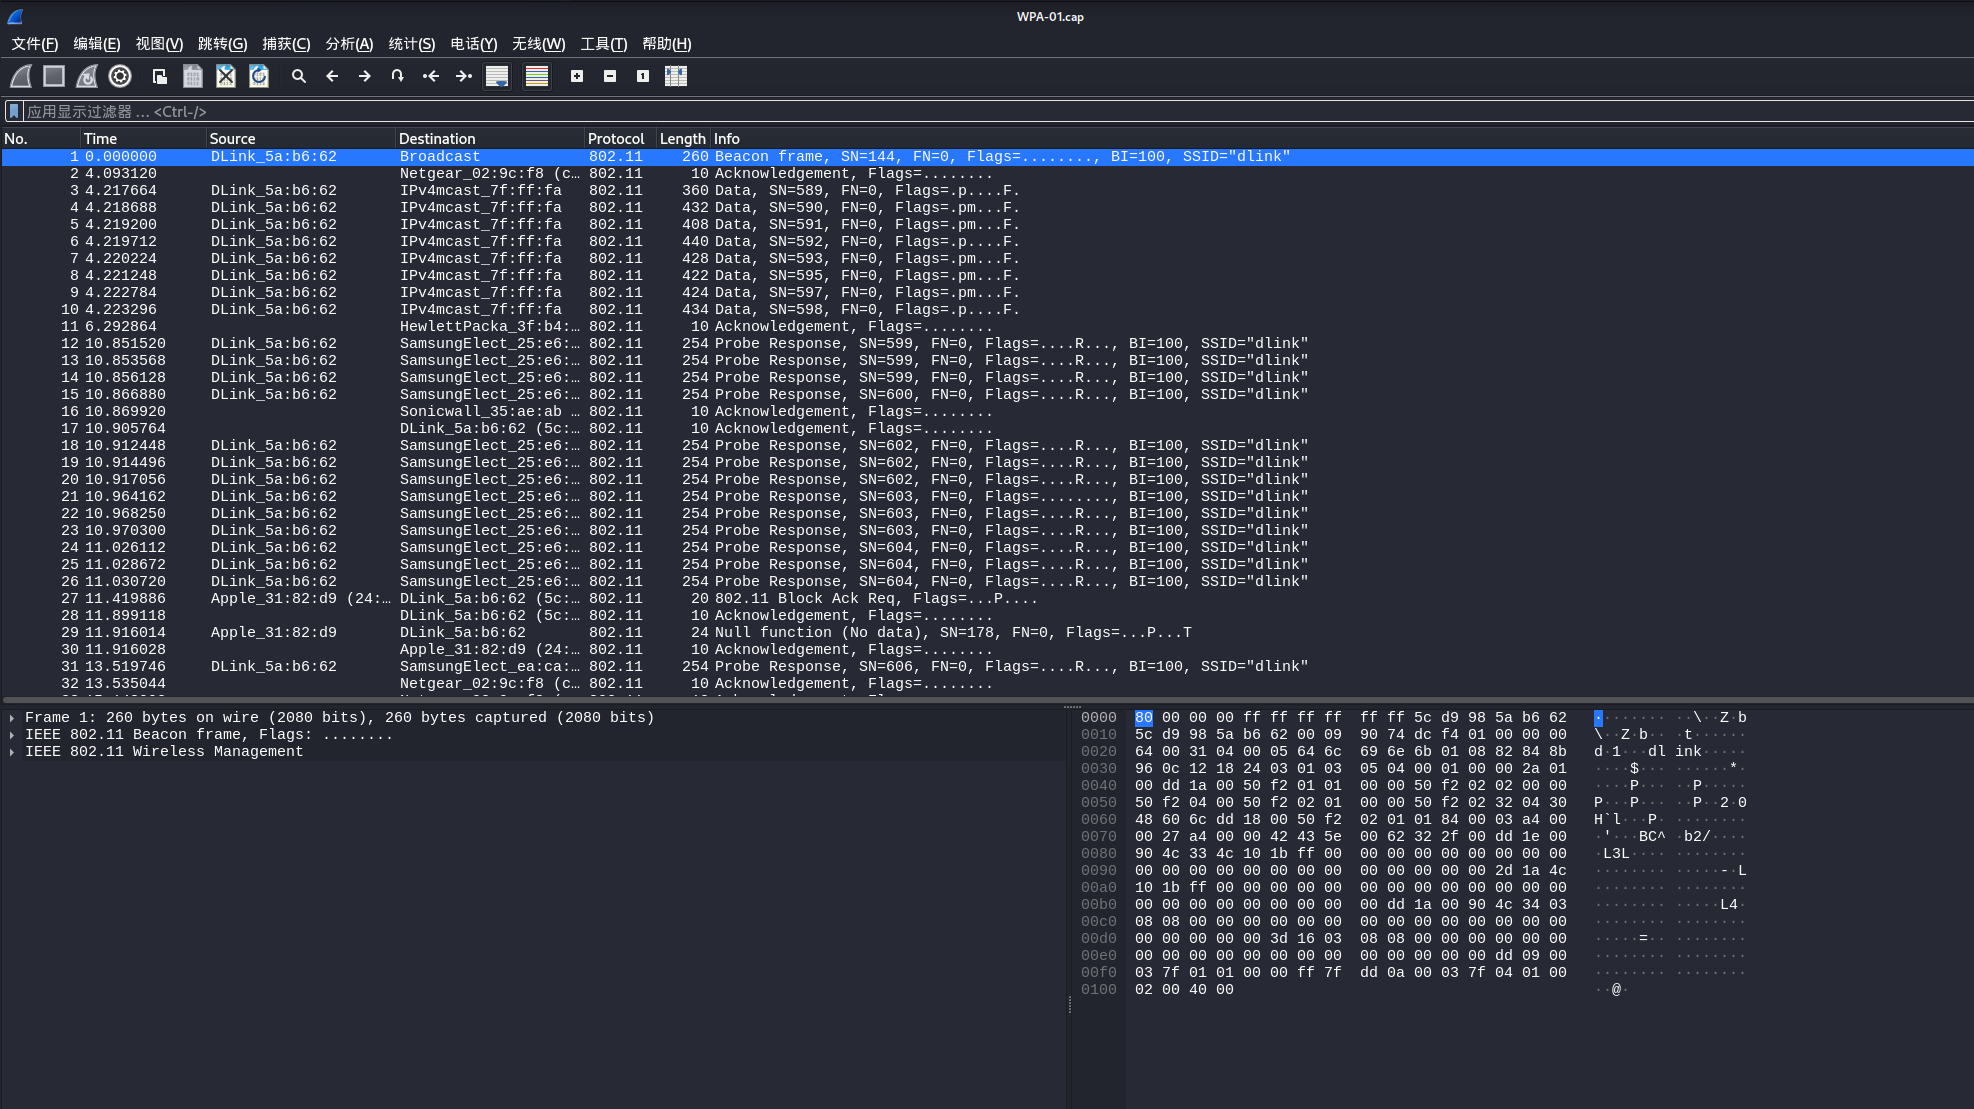Open the 无线(W) menu
The image size is (1974, 1109).
pos(538,44)
